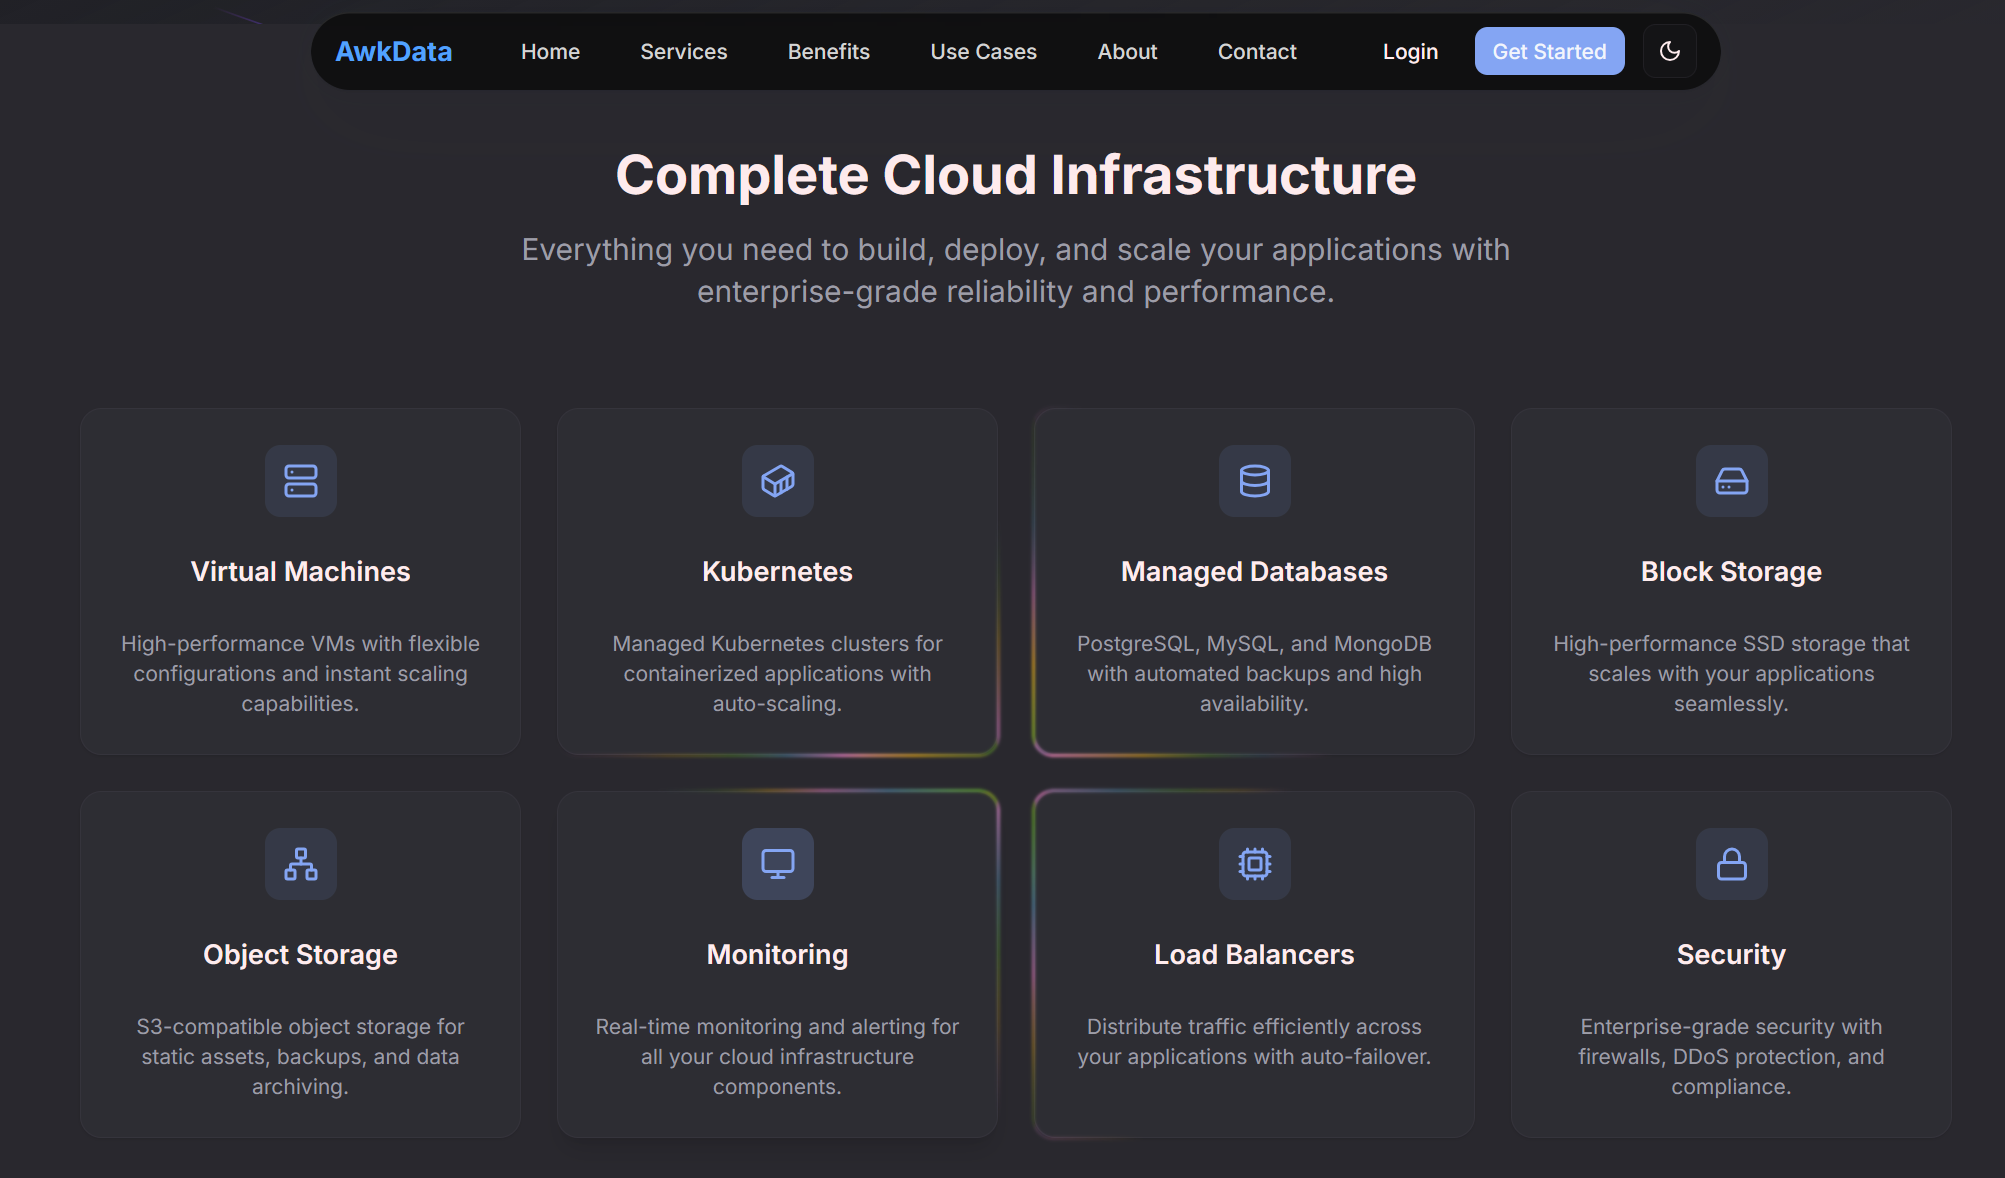Click the Login link
2005x1178 pixels.
point(1410,52)
